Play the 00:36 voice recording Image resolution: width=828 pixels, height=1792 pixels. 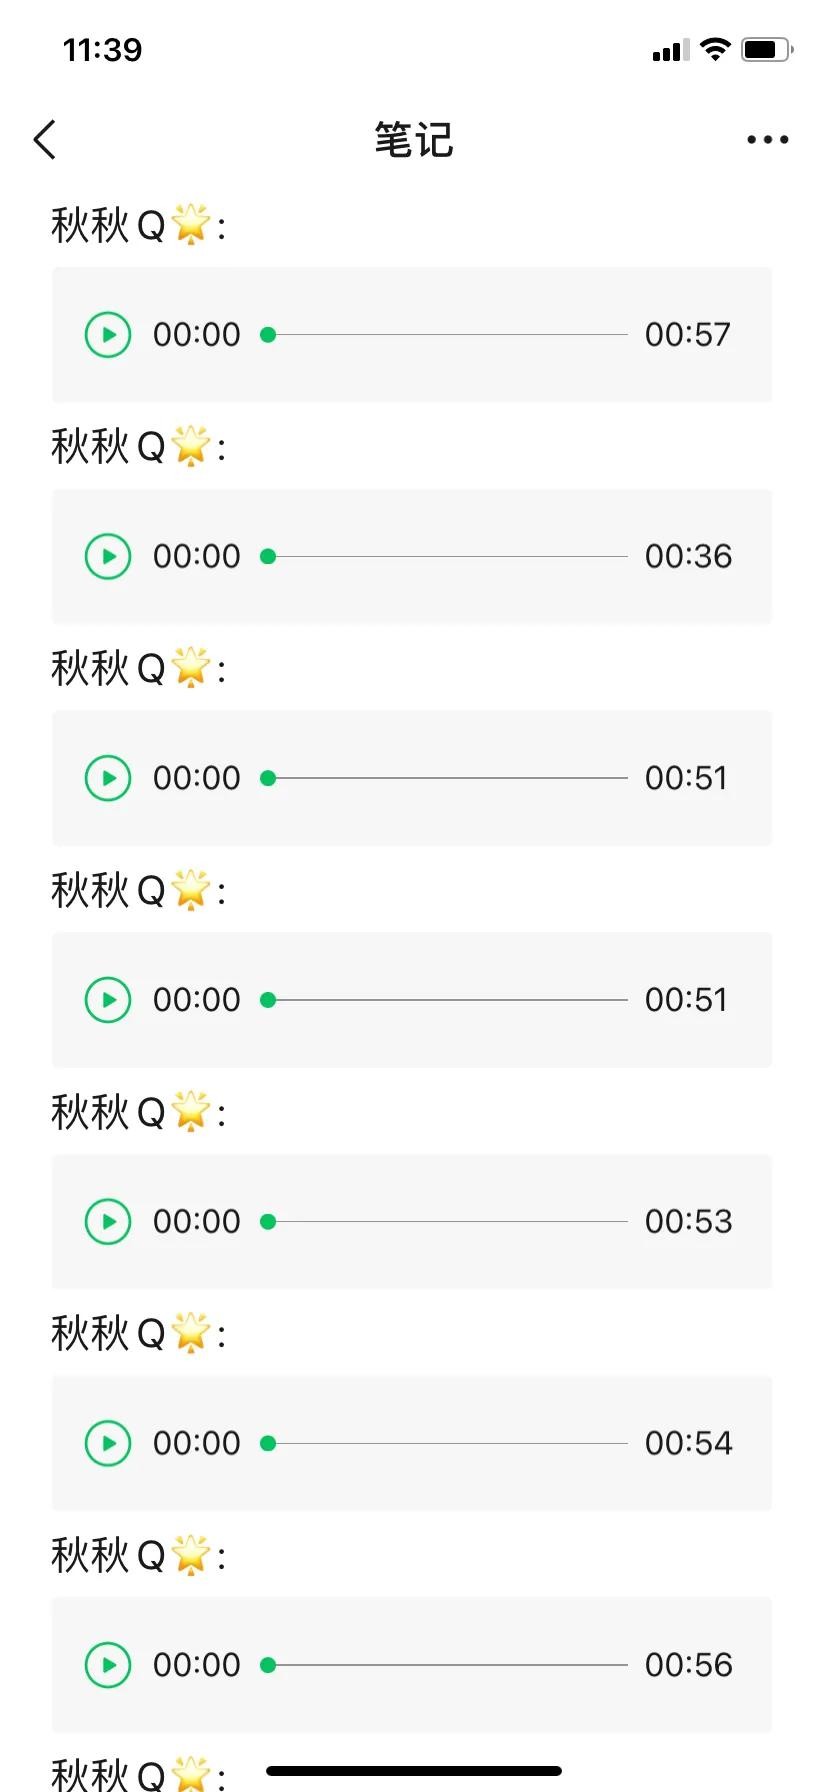click(x=108, y=556)
